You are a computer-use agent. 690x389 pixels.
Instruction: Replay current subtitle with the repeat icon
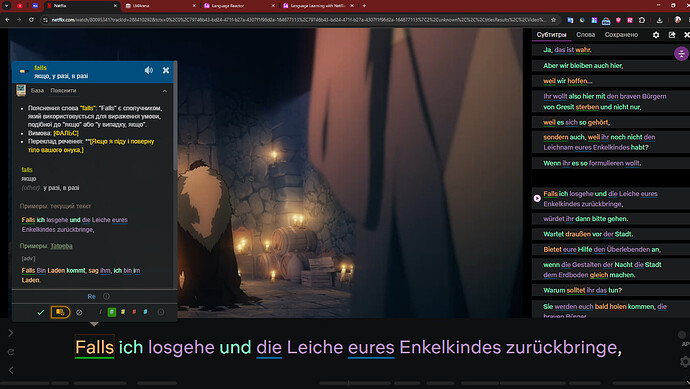tap(11, 352)
